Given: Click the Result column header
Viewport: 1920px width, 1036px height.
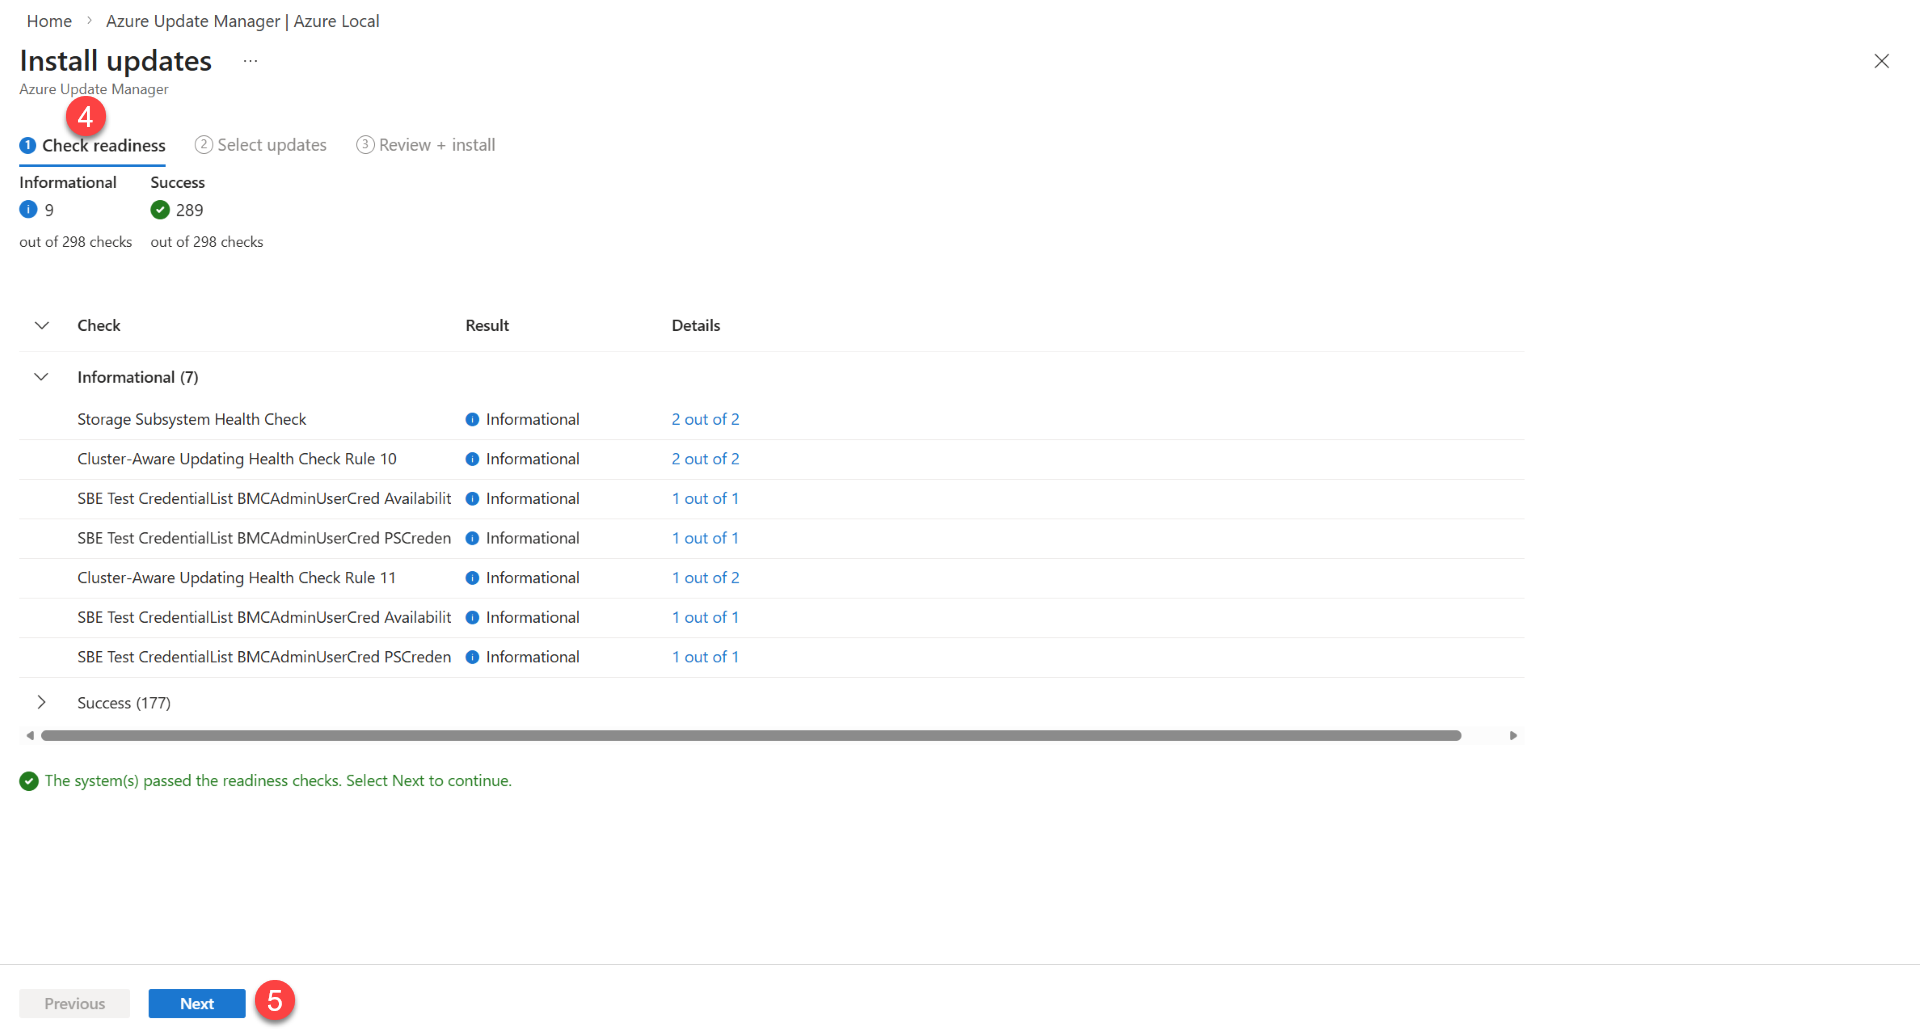Looking at the screenshot, I should coord(487,326).
